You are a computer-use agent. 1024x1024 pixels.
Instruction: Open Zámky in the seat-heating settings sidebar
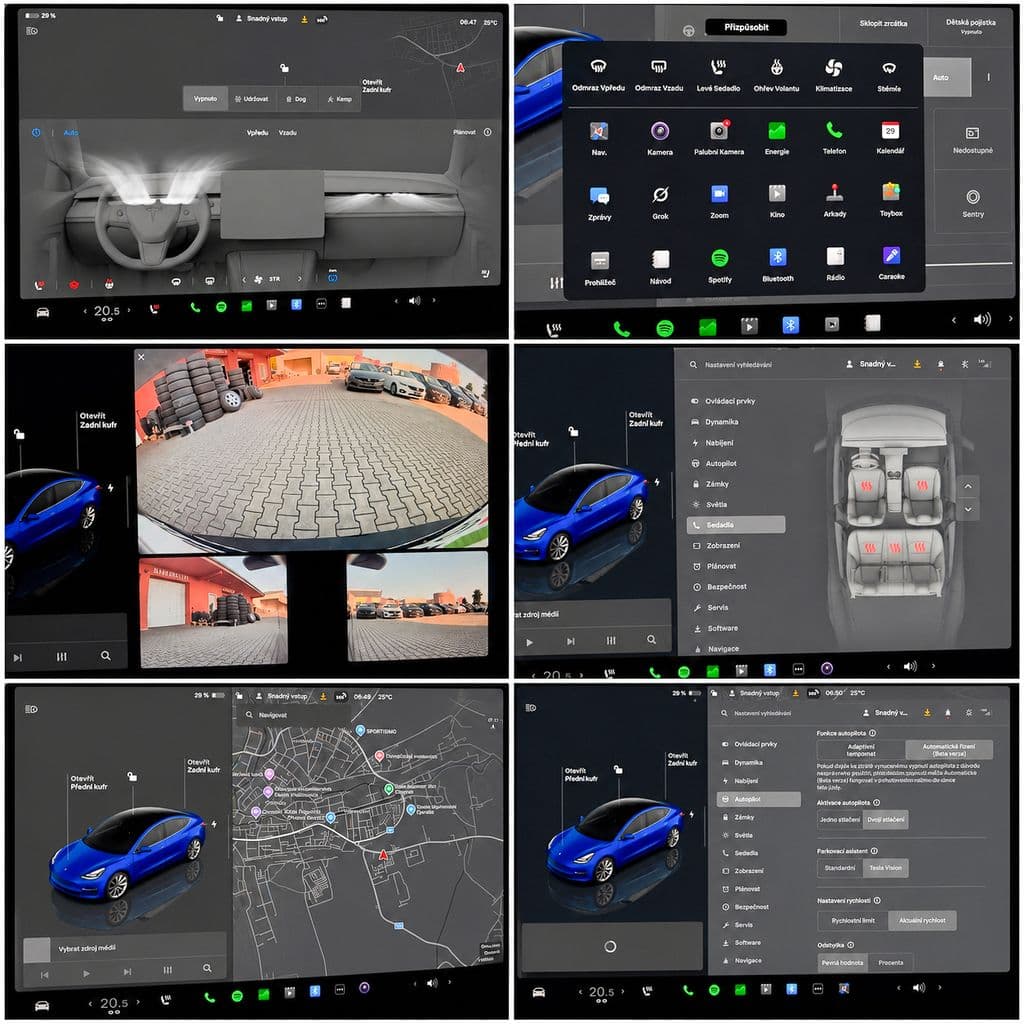pos(716,484)
